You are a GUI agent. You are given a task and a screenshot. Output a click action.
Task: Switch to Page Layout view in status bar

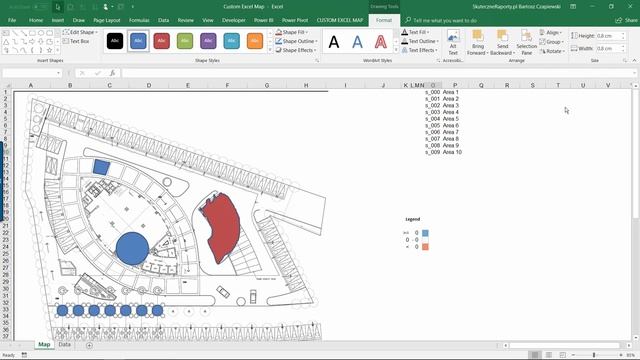click(549, 355)
